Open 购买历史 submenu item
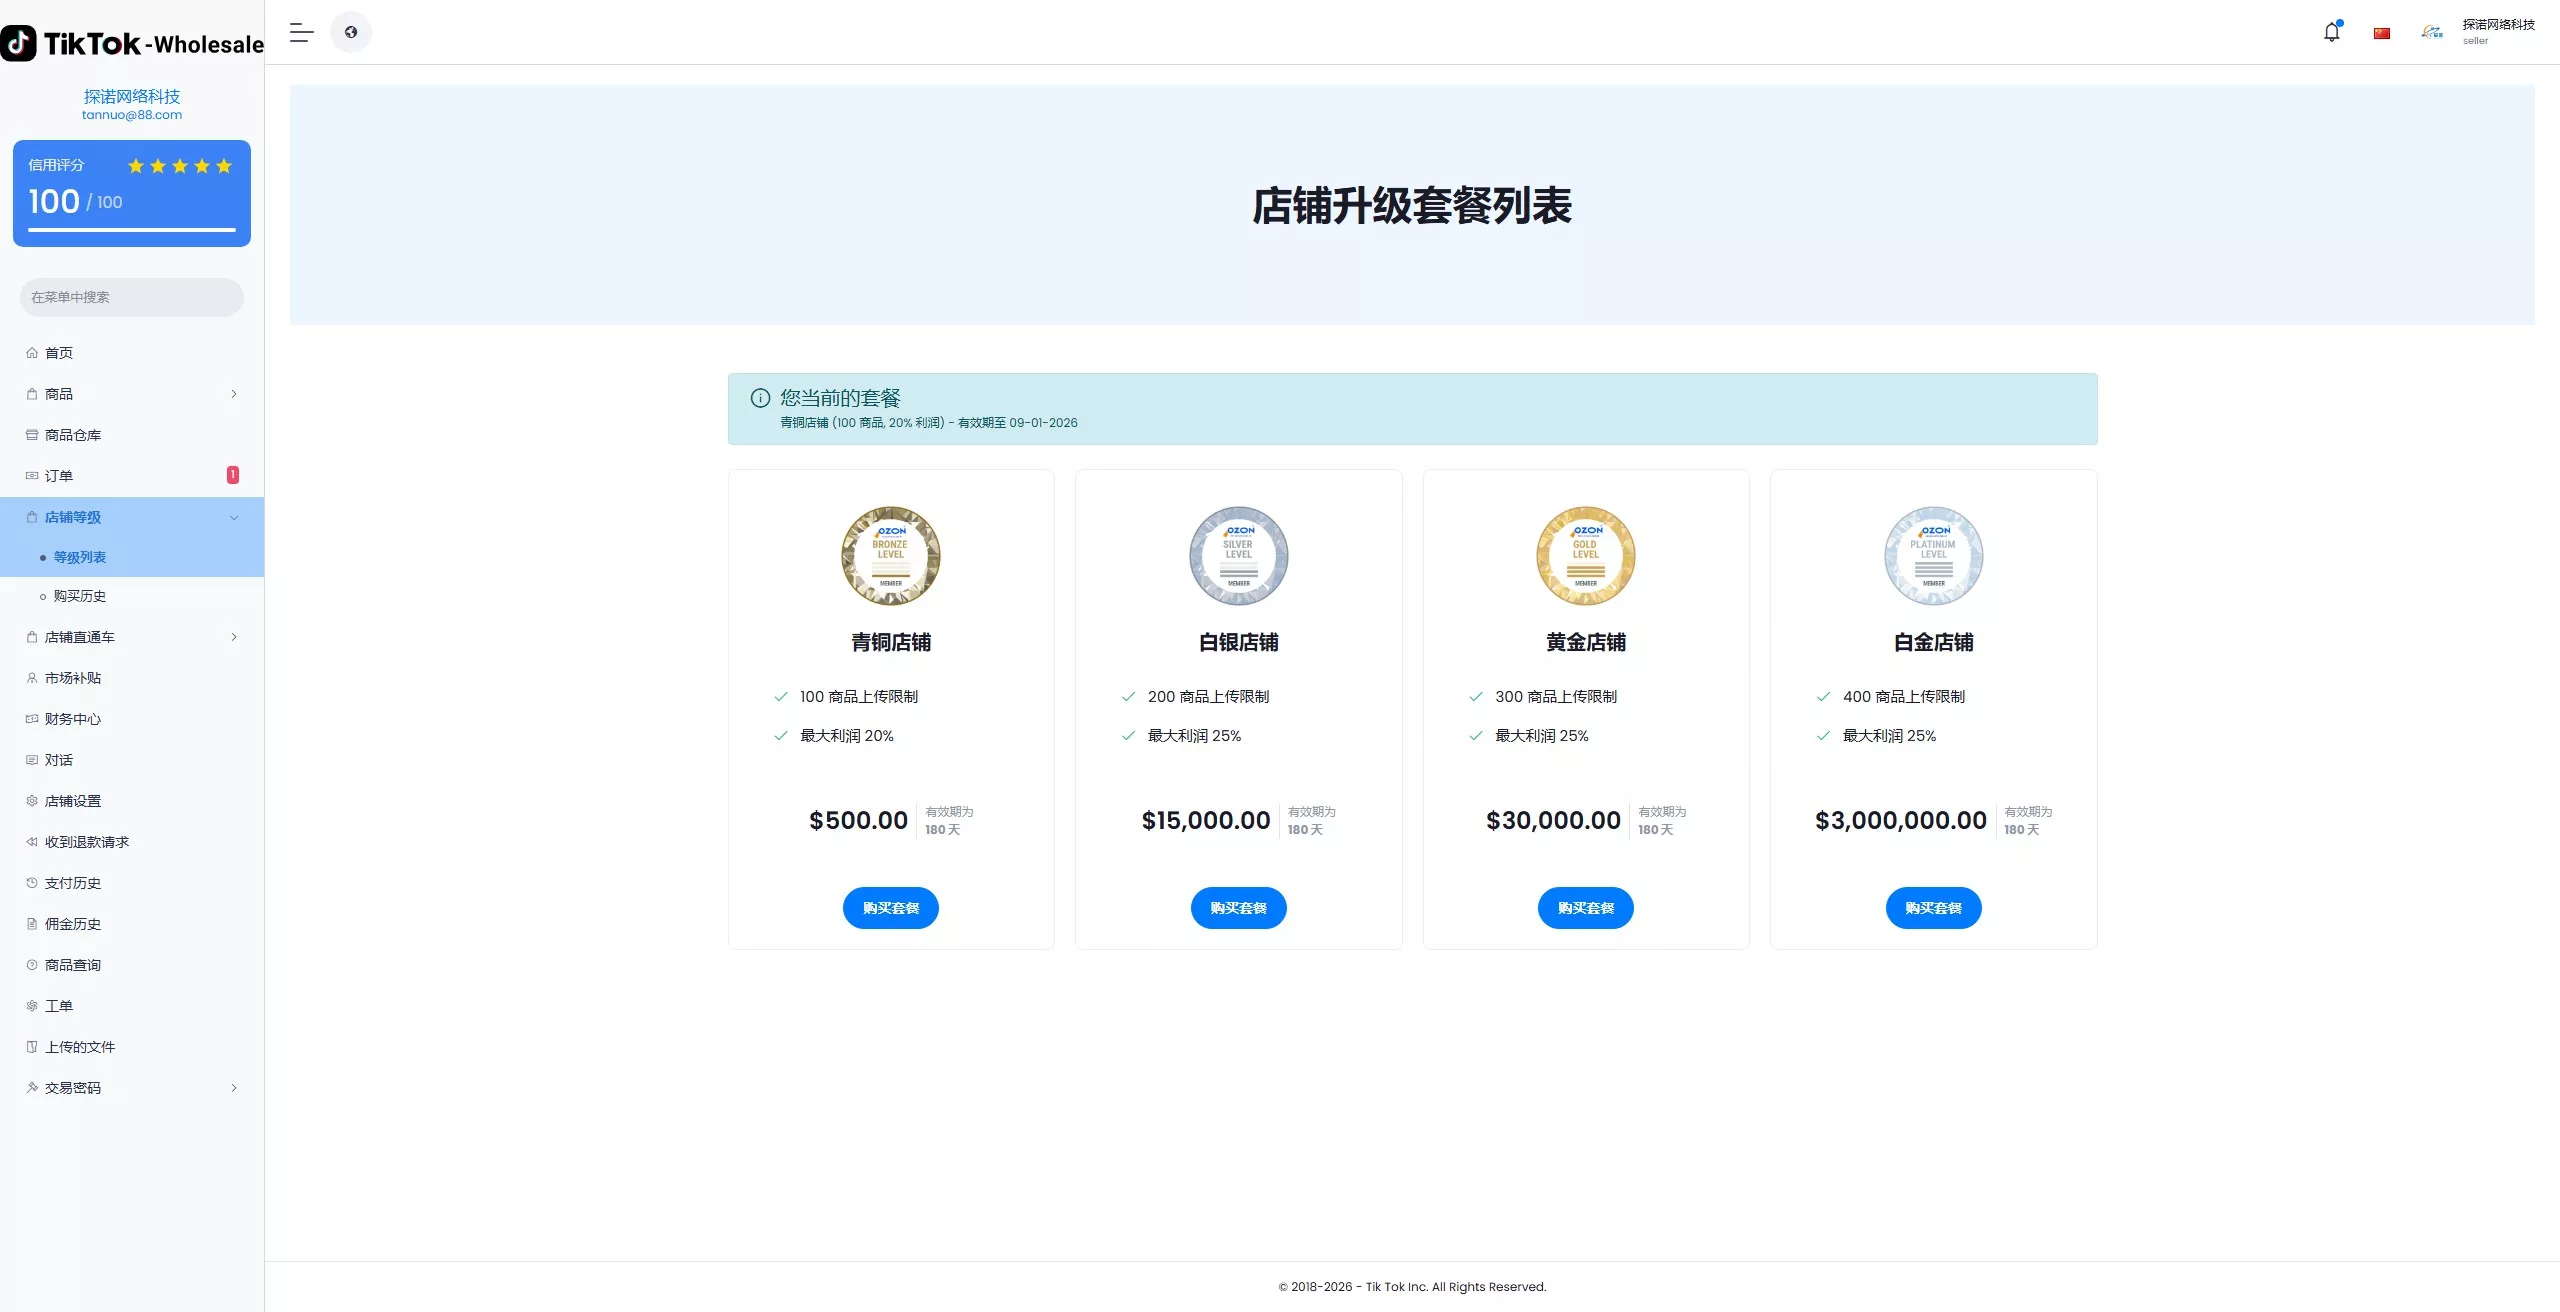The image size is (2560, 1312). point(80,596)
